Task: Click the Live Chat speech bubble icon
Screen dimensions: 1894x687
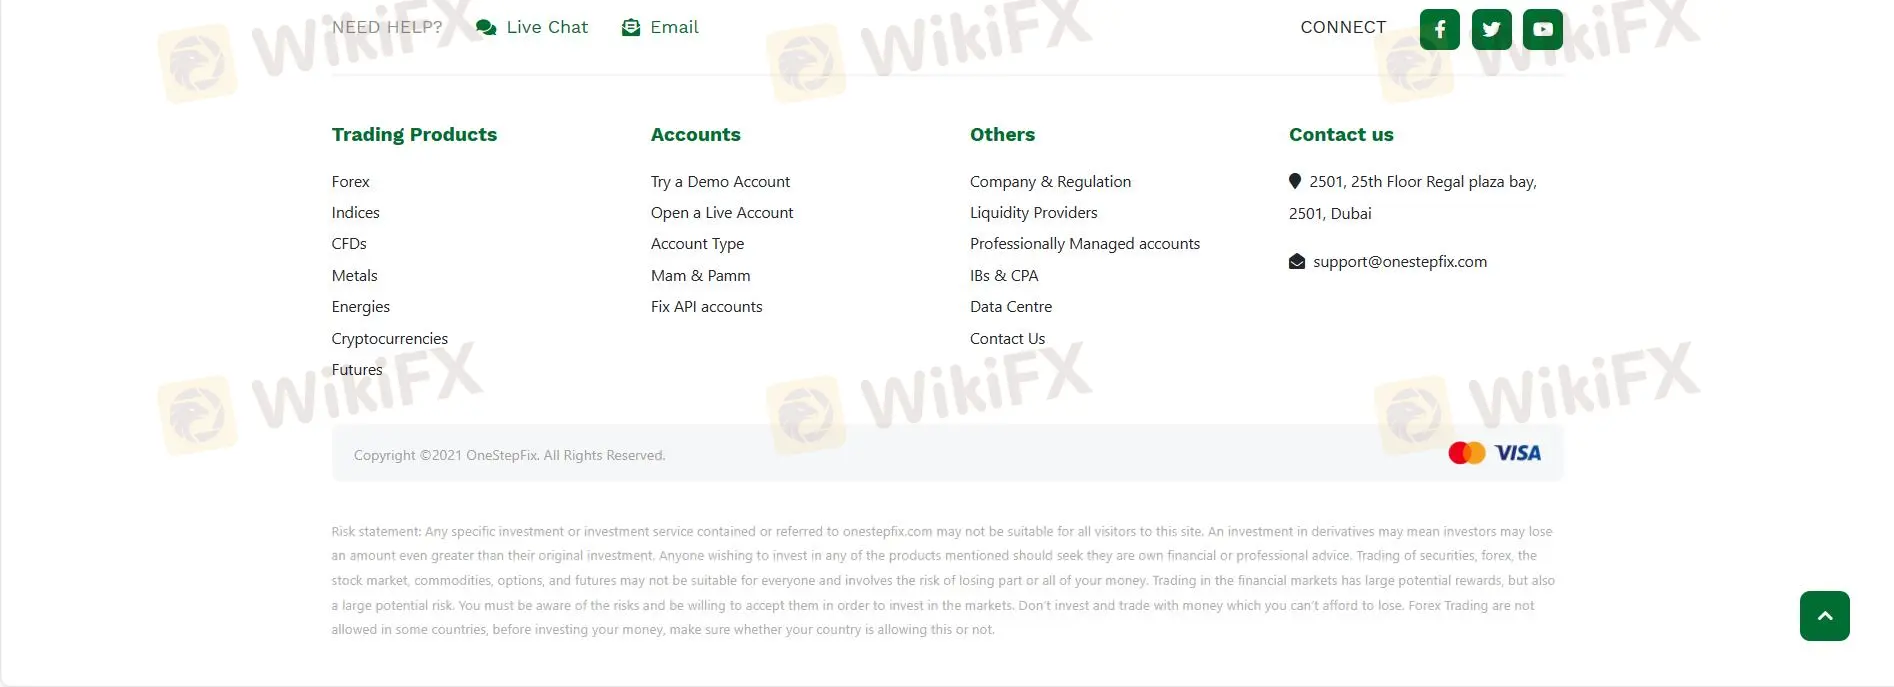Action: 486,28
